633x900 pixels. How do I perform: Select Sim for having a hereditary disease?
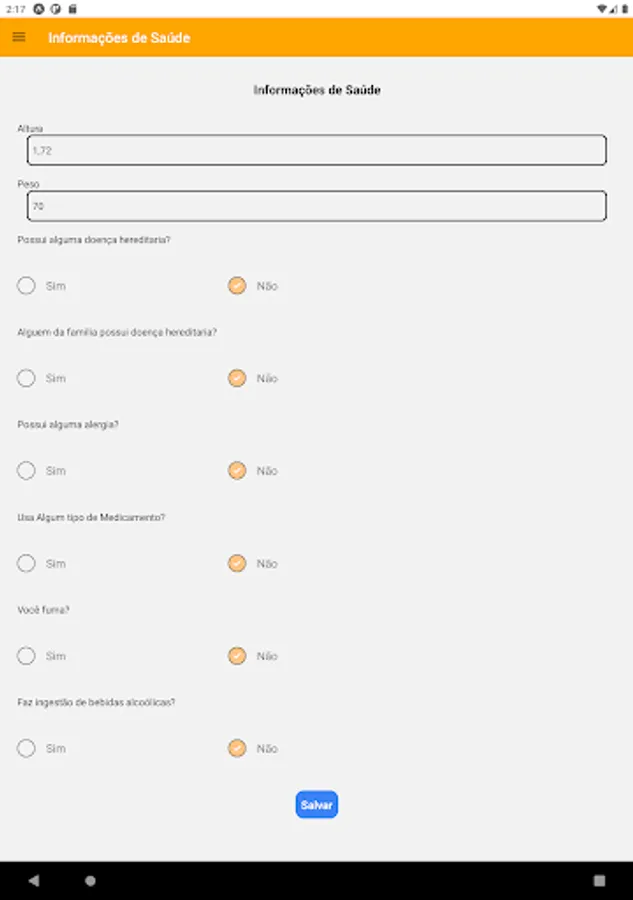point(27,286)
